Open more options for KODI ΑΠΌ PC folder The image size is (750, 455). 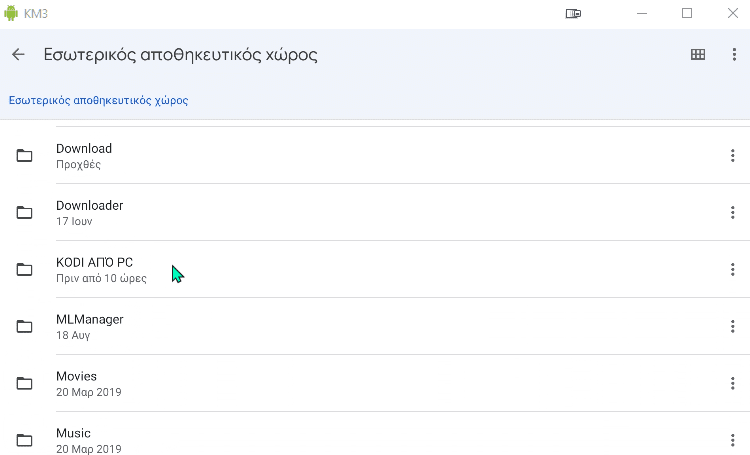pyautogui.click(x=732, y=269)
